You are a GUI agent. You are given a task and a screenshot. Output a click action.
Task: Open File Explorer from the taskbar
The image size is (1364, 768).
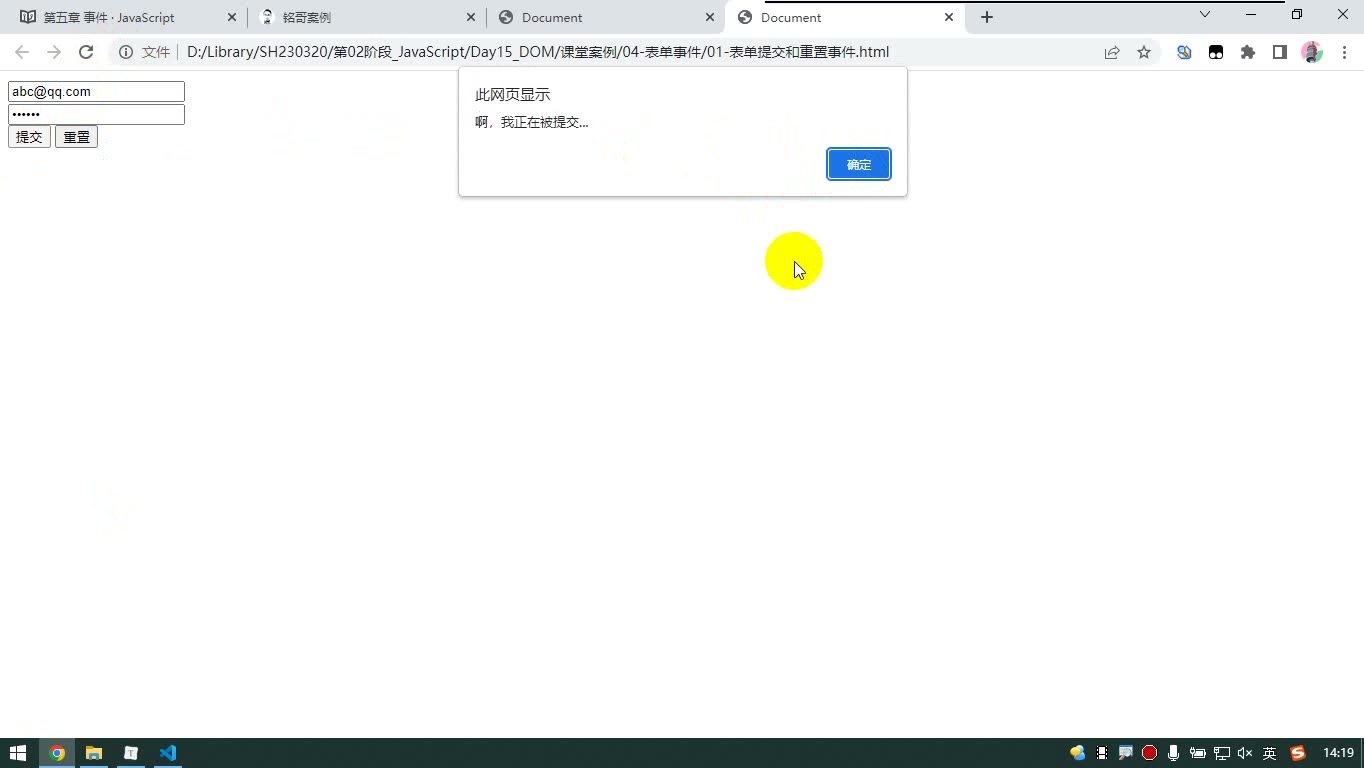94,753
